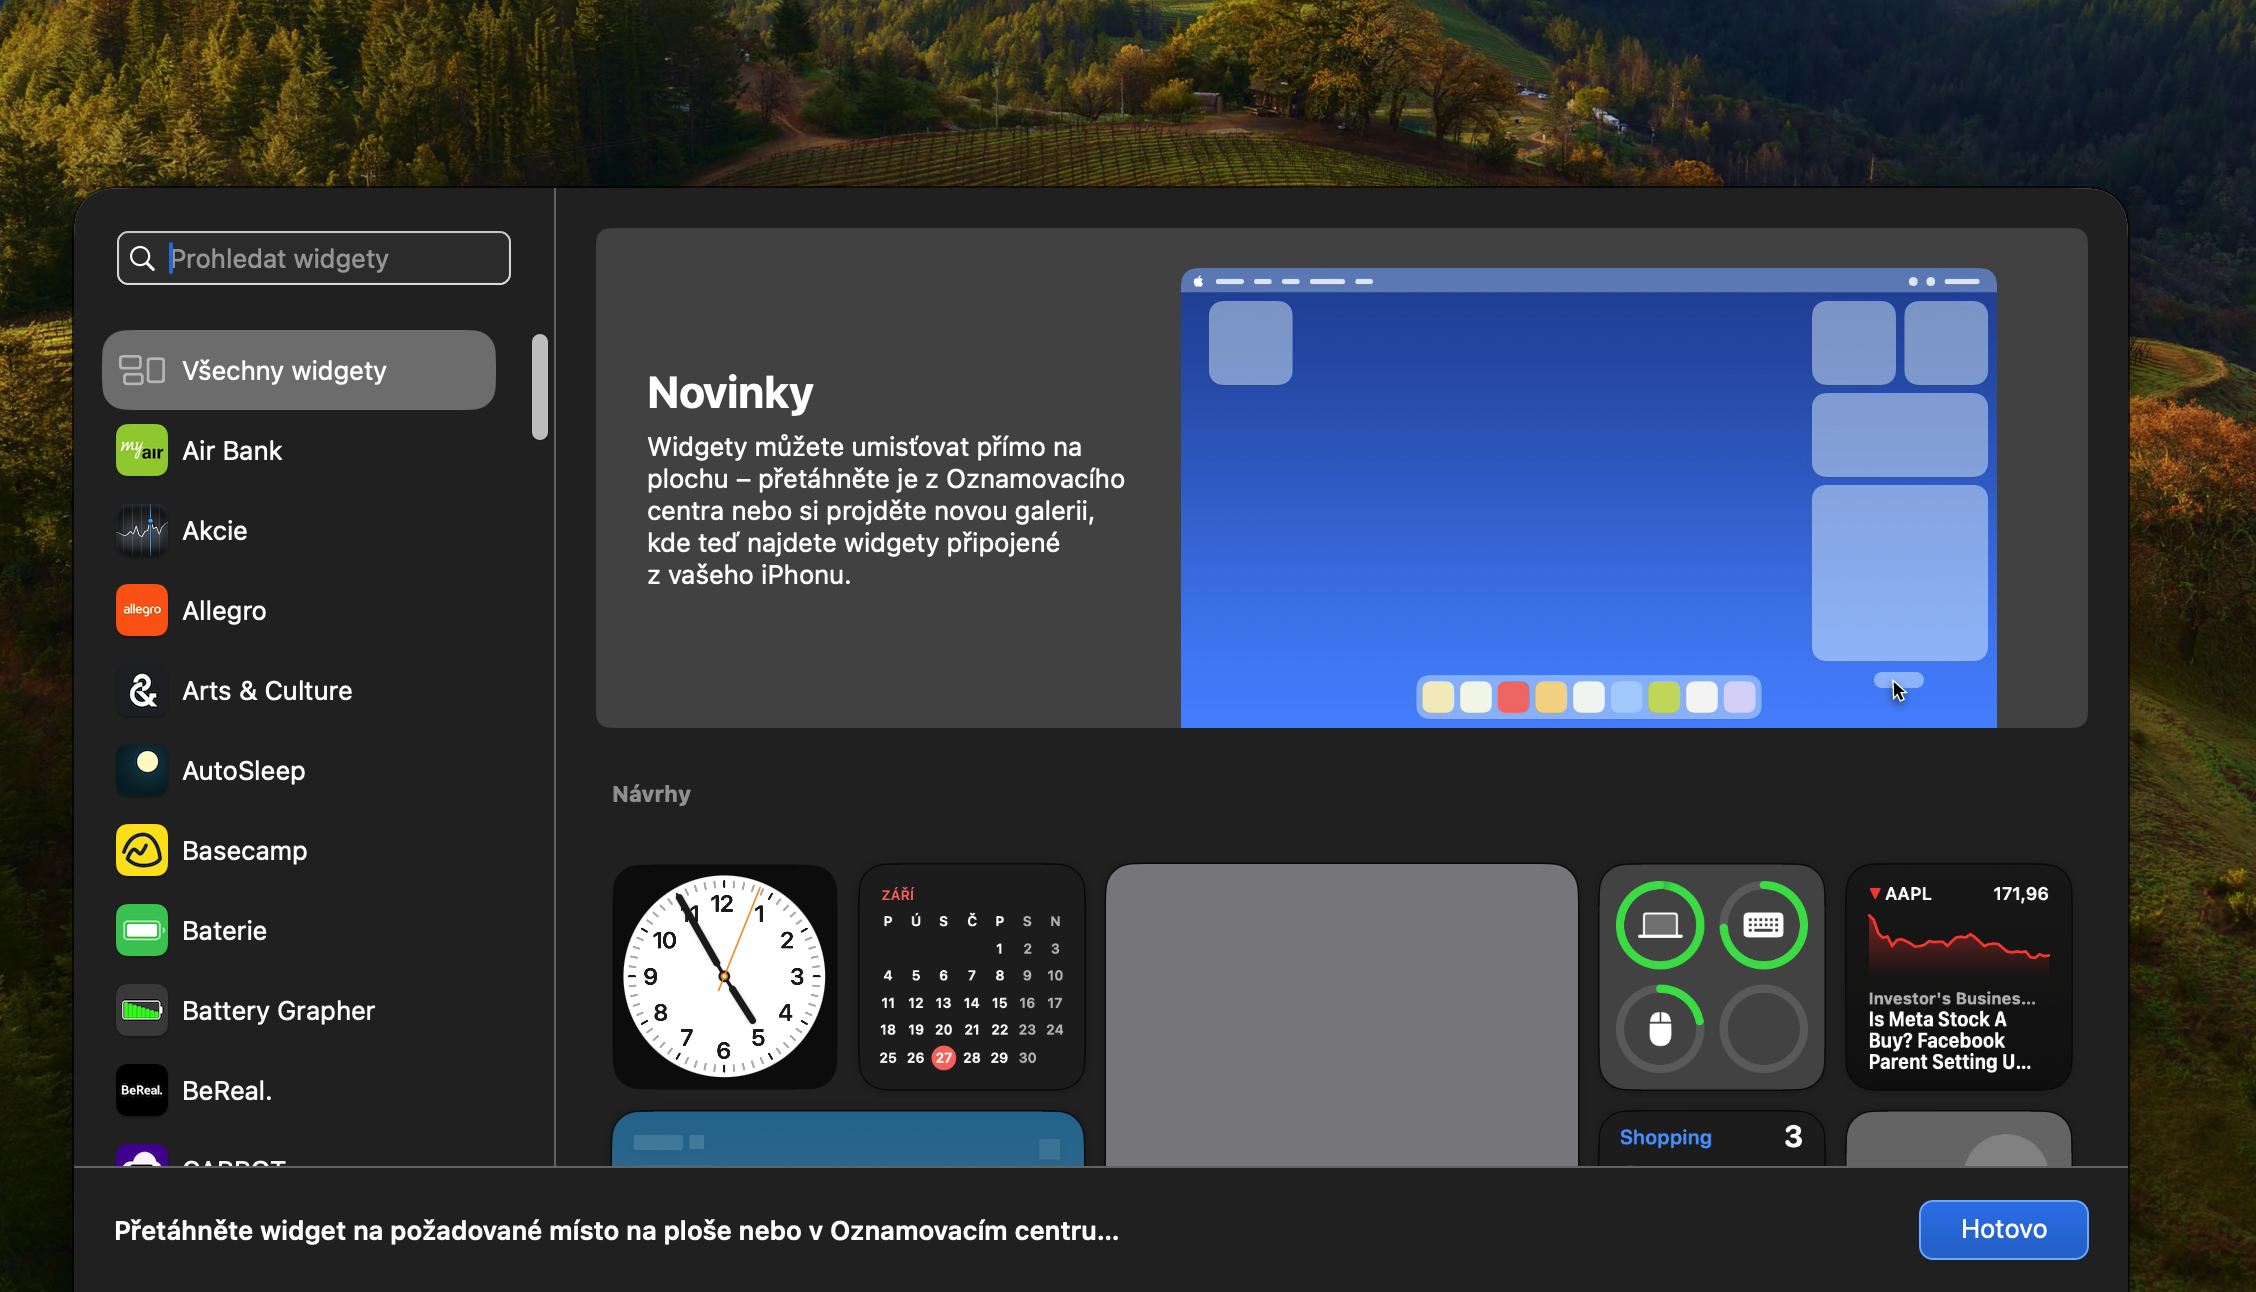Screen dimensions: 2256x1292
Task: Click the BeReal. app icon
Action: coord(142,1091)
